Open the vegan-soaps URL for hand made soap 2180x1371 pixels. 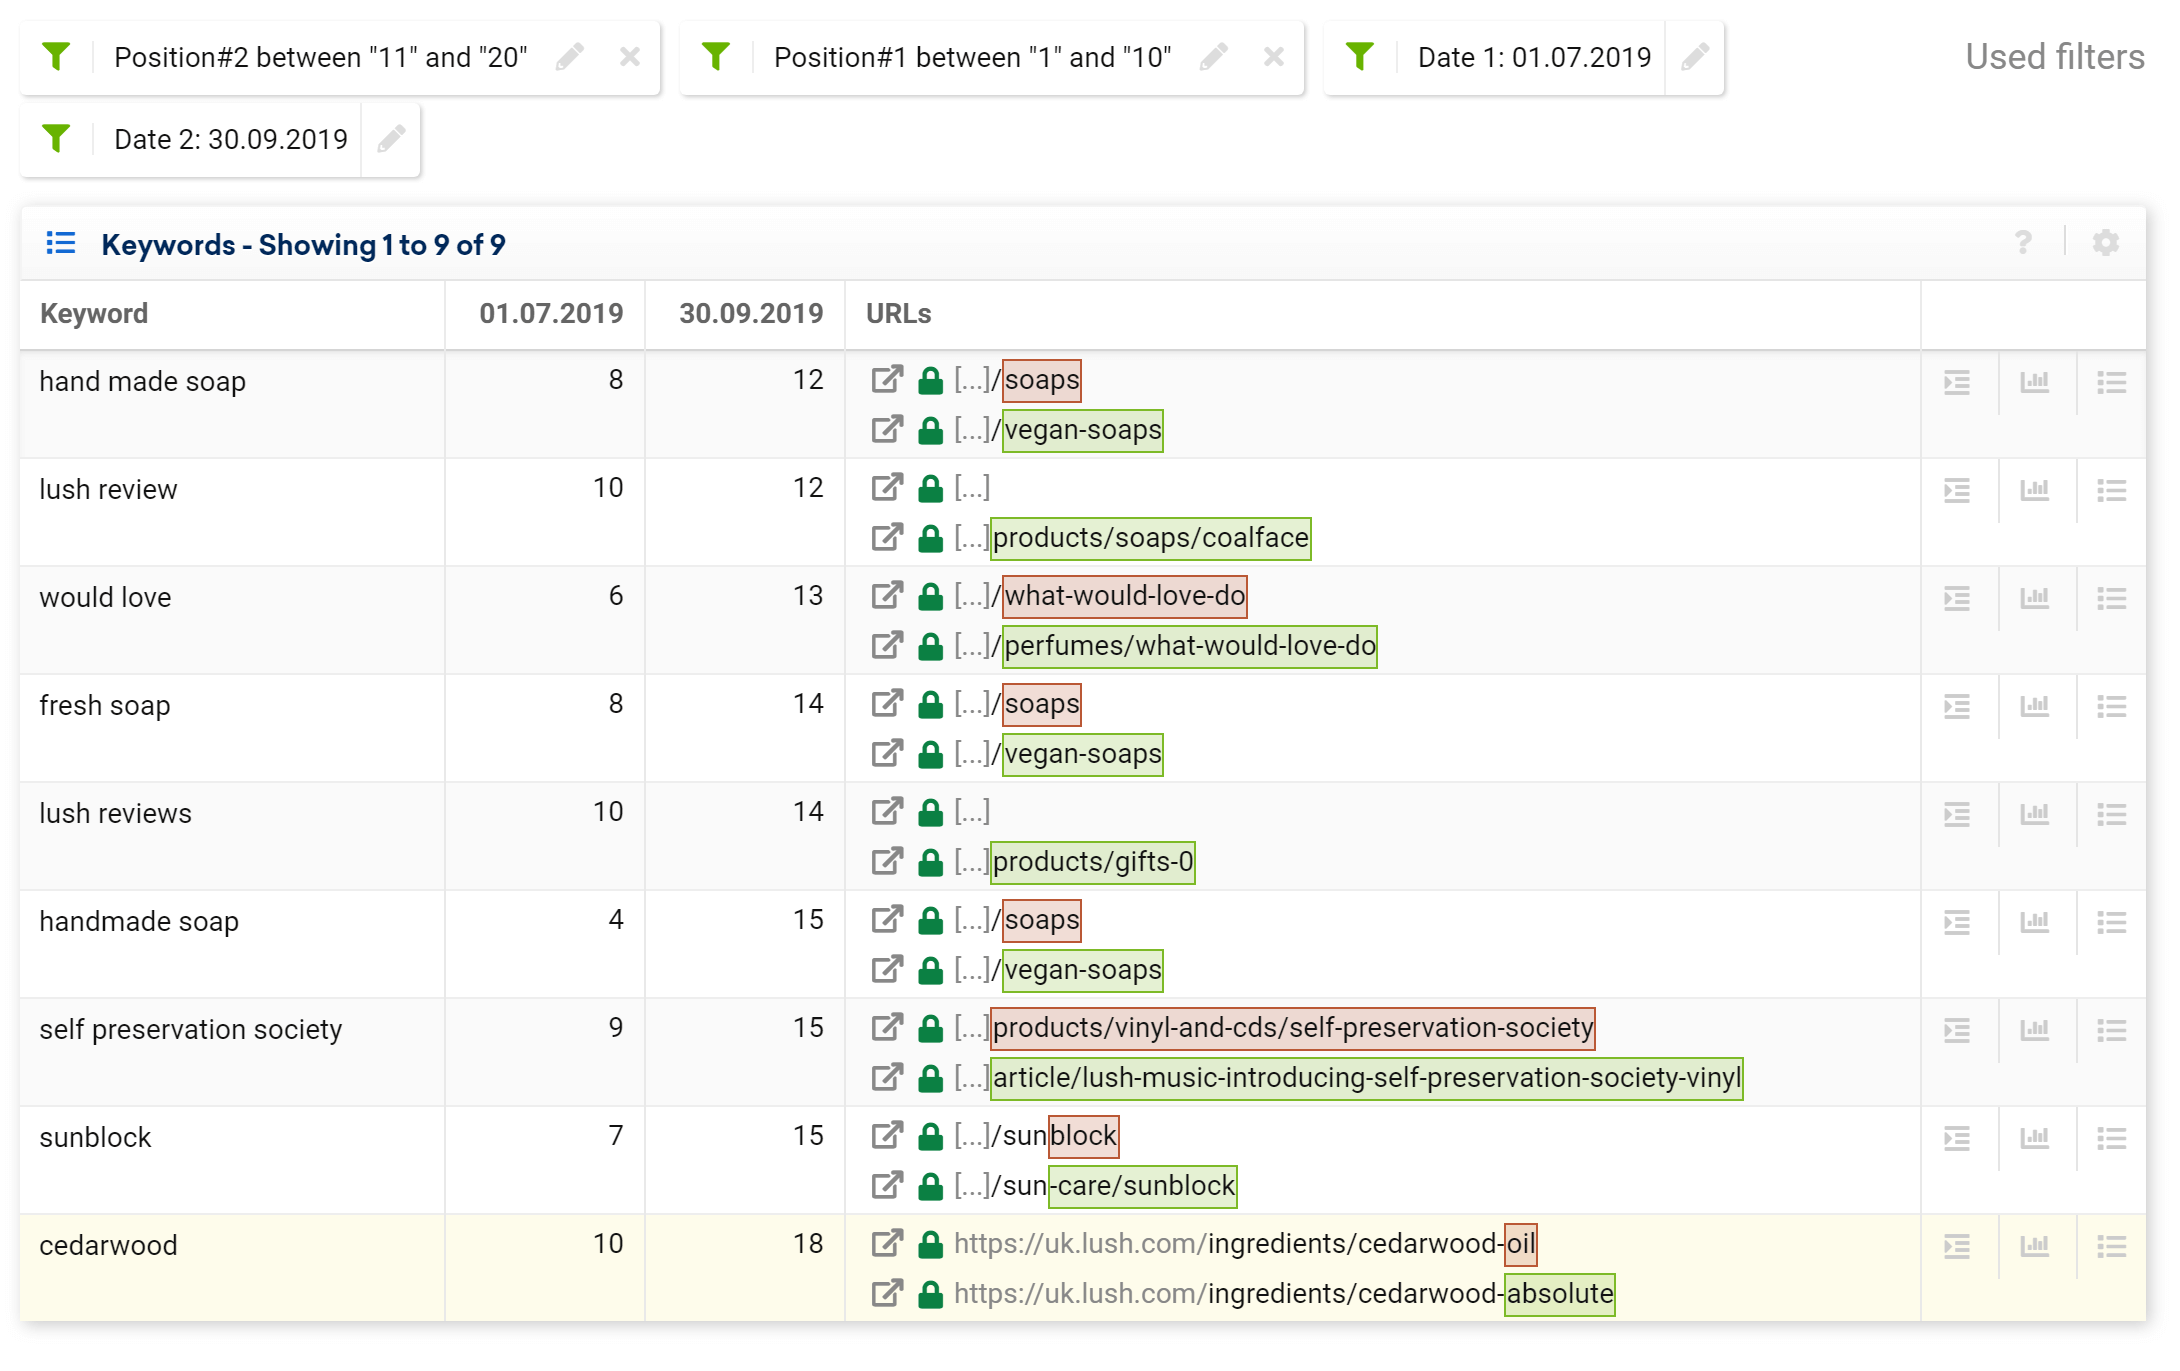tap(1058, 430)
